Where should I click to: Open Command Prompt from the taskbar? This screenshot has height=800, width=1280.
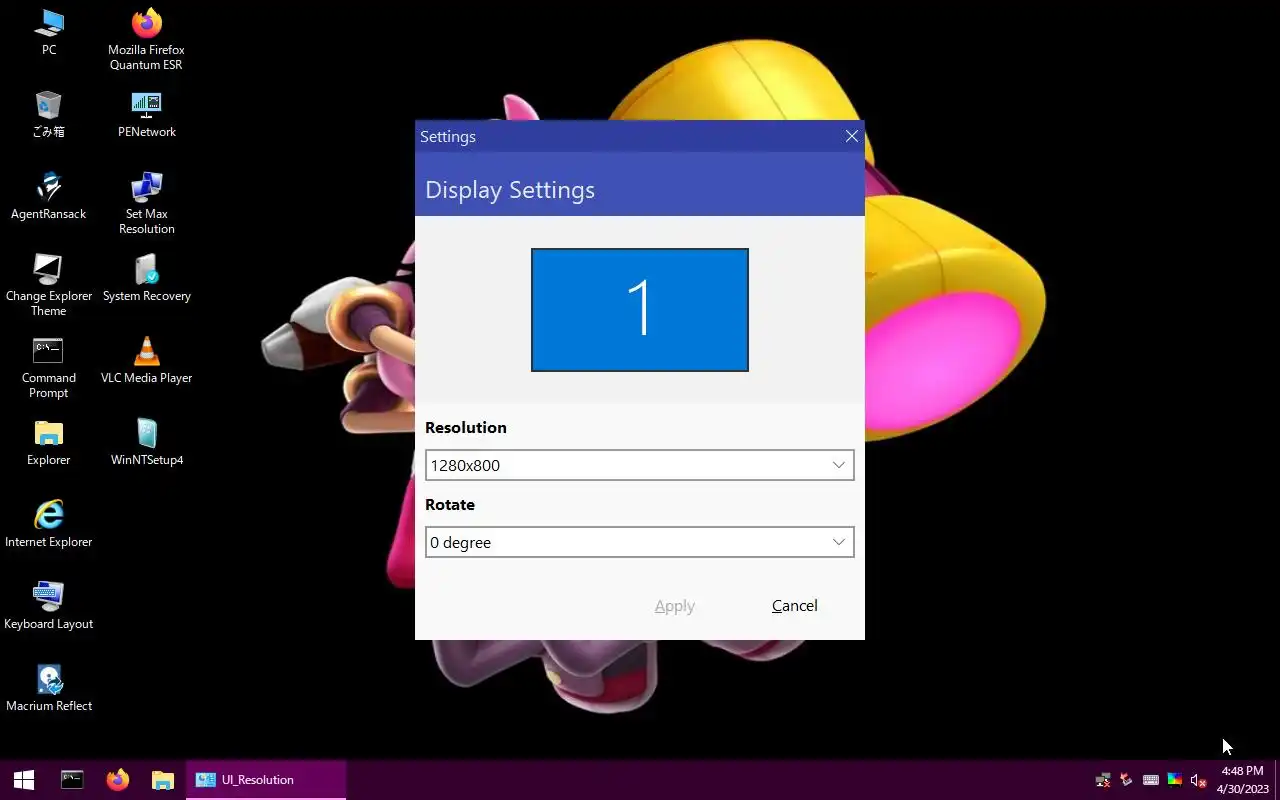click(72, 780)
